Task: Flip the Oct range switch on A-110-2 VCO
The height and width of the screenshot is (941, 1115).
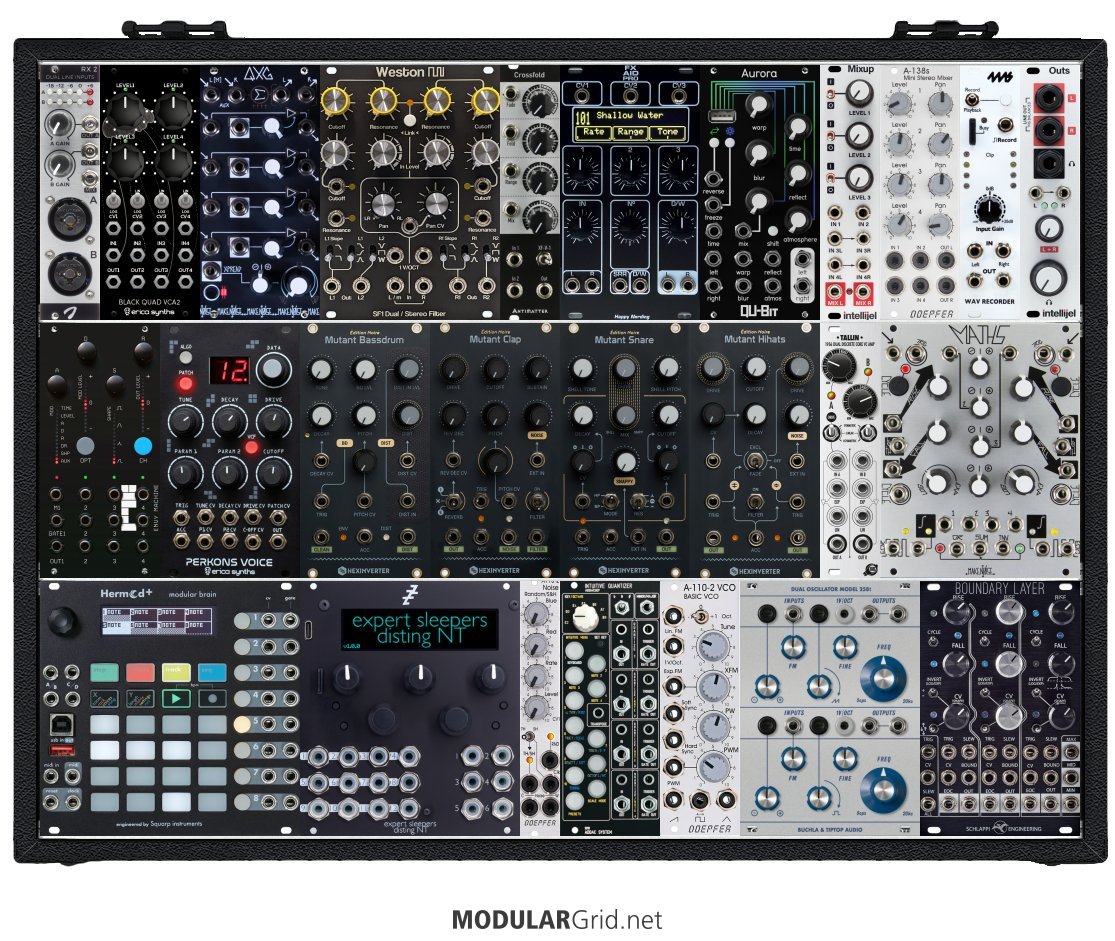Action: click(x=700, y=617)
